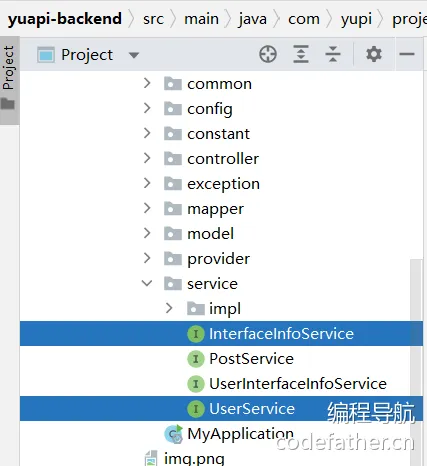Click the controller package folder icon
The height and width of the screenshot is (466, 427).
173,159
